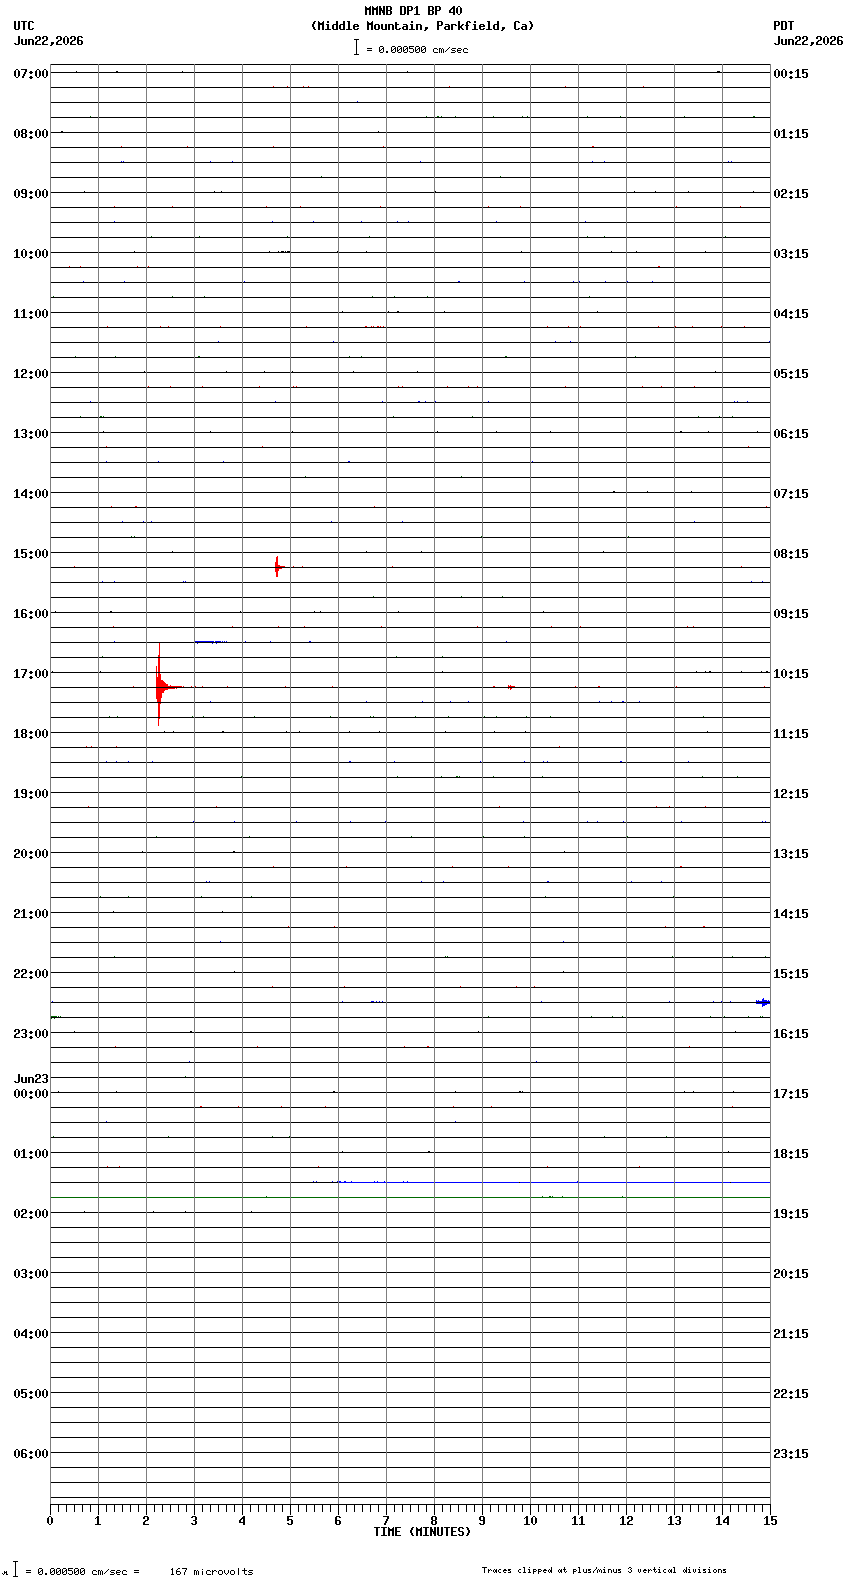Click the small red seismic event near 15:00
Image resolution: width=850 pixels, height=1584 pixels.
(x=278, y=567)
